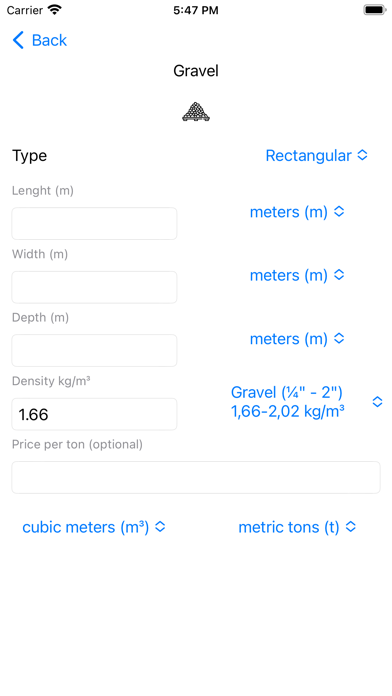This screenshot has width=392, height=696.
Task: Open the Rectangular type dropdown
Action: (317, 155)
